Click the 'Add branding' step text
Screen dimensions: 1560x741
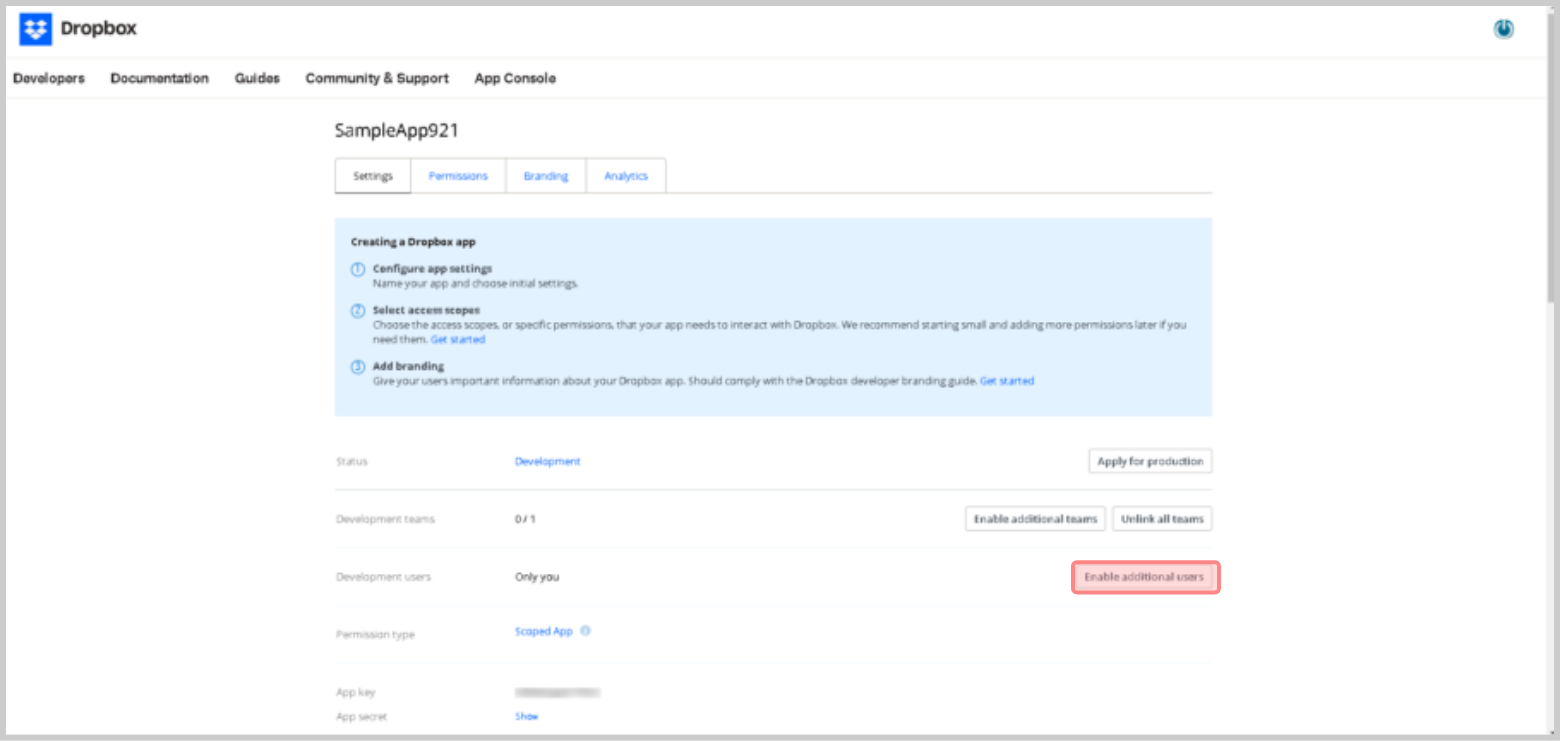point(408,366)
